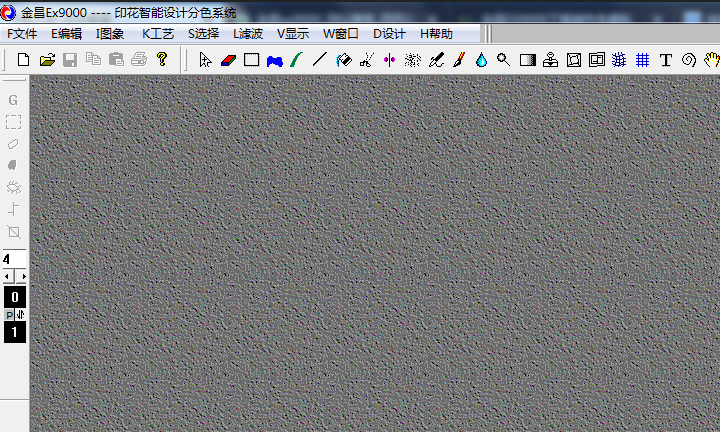Select the square frame with circle tool
This screenshot has width=720, height=432.
tap(574, 60)
